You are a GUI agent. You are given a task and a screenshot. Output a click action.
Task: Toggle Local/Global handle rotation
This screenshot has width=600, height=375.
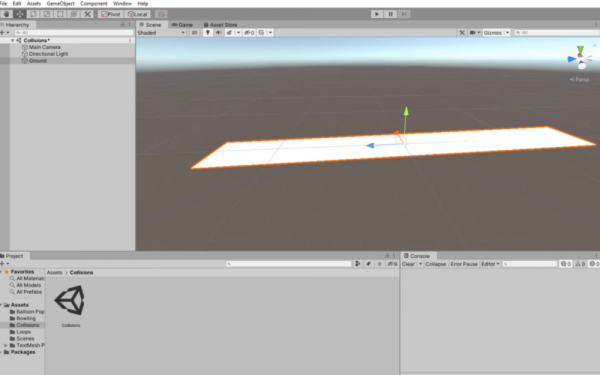(x=137, y=14)
